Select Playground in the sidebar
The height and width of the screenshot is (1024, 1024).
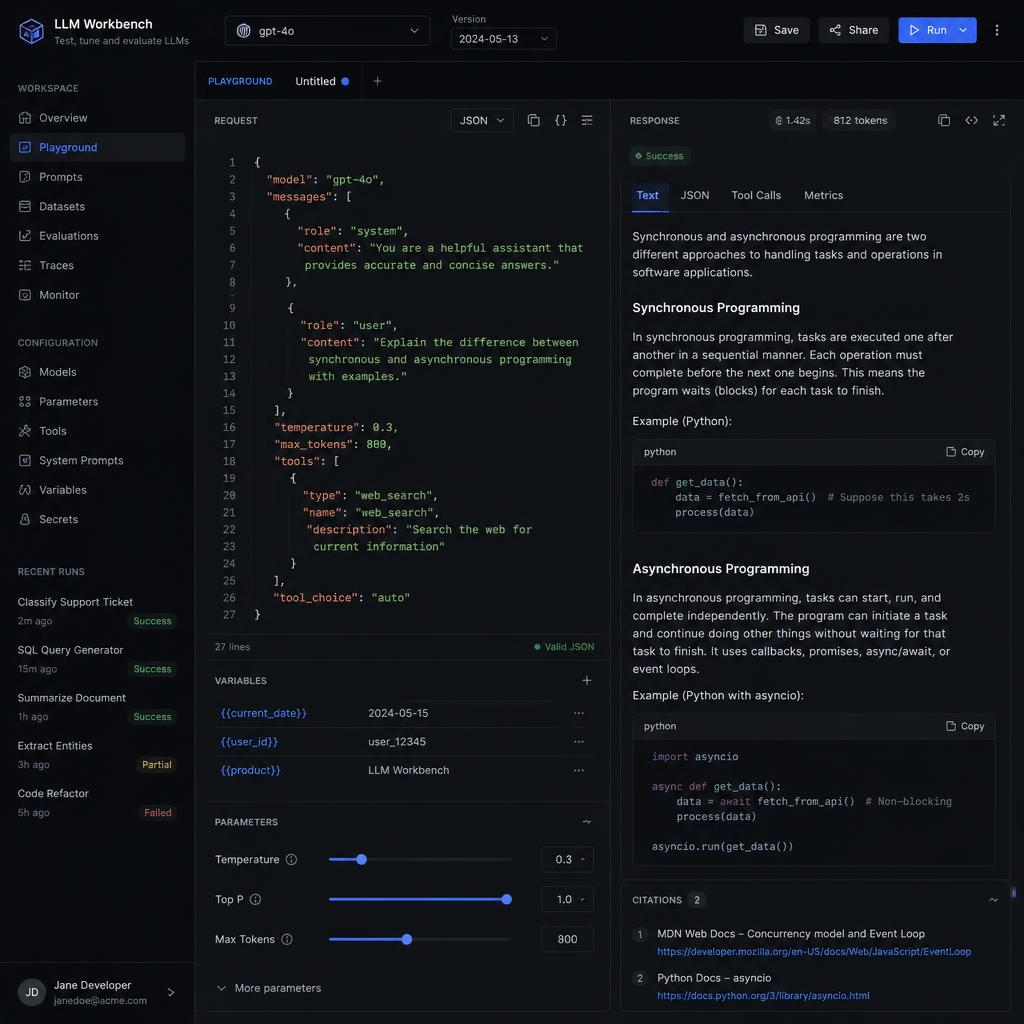pyautogui.click(x=97, y=147)
